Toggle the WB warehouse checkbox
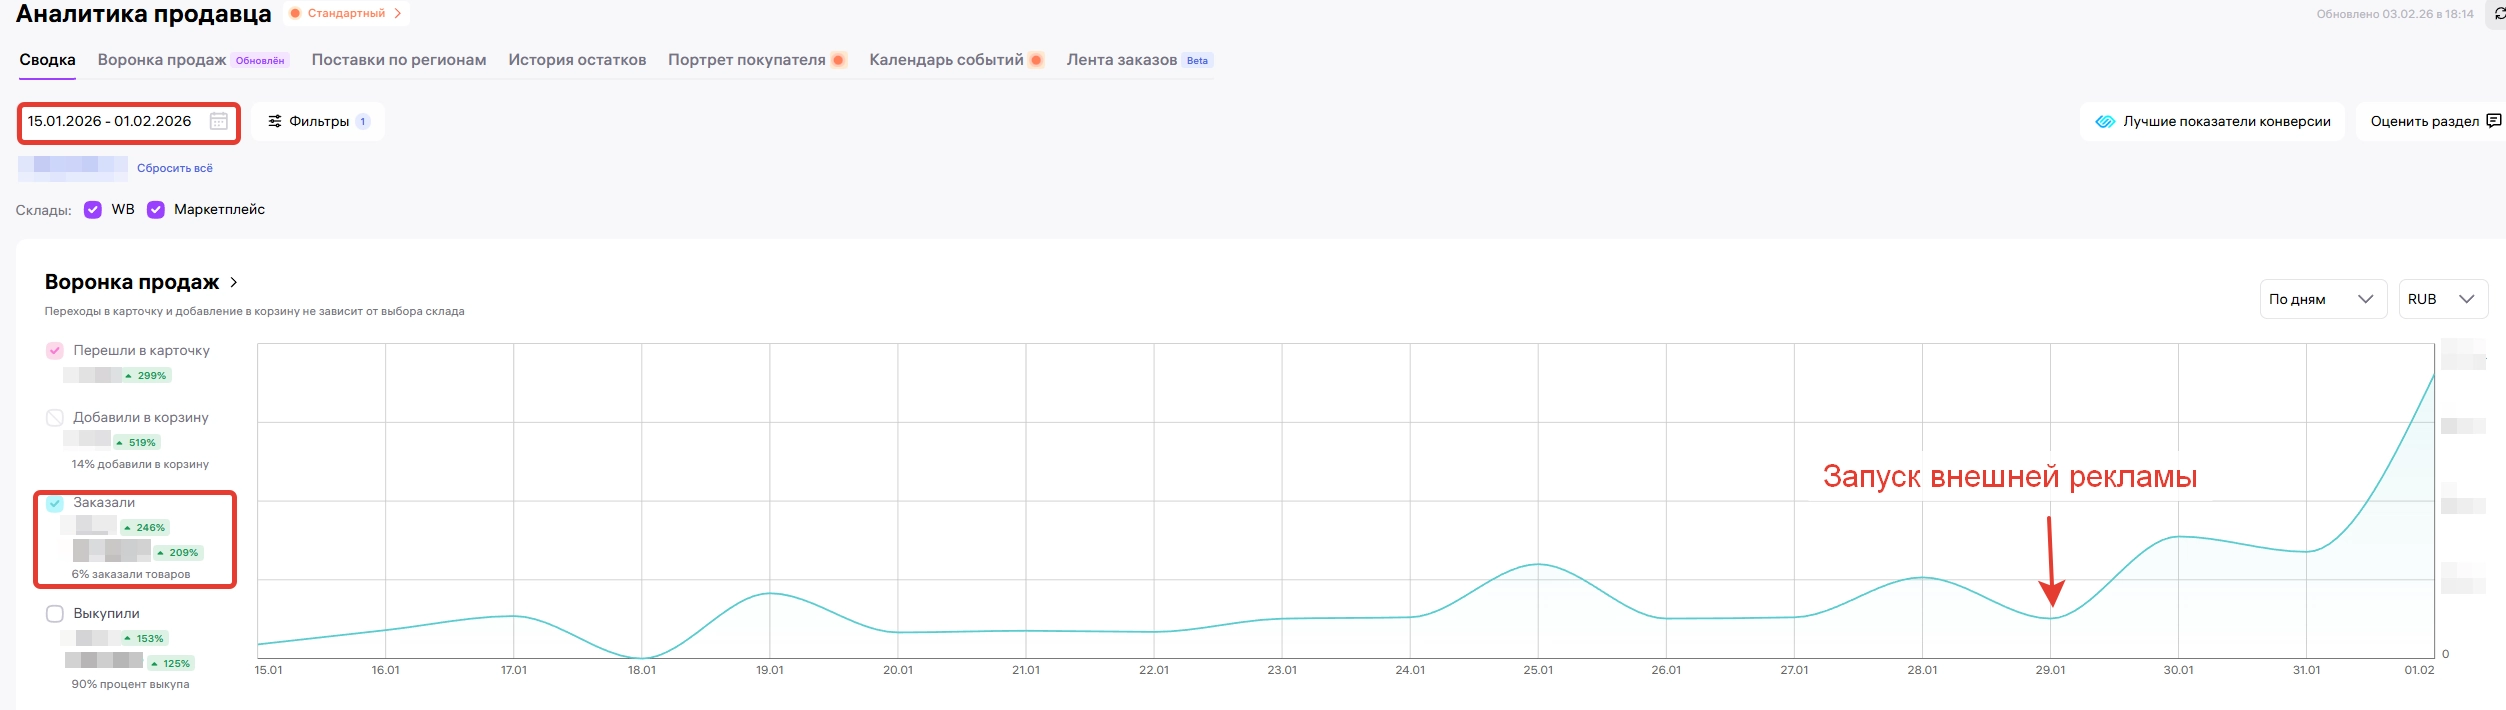2506x710 pixels. point(93,210)
